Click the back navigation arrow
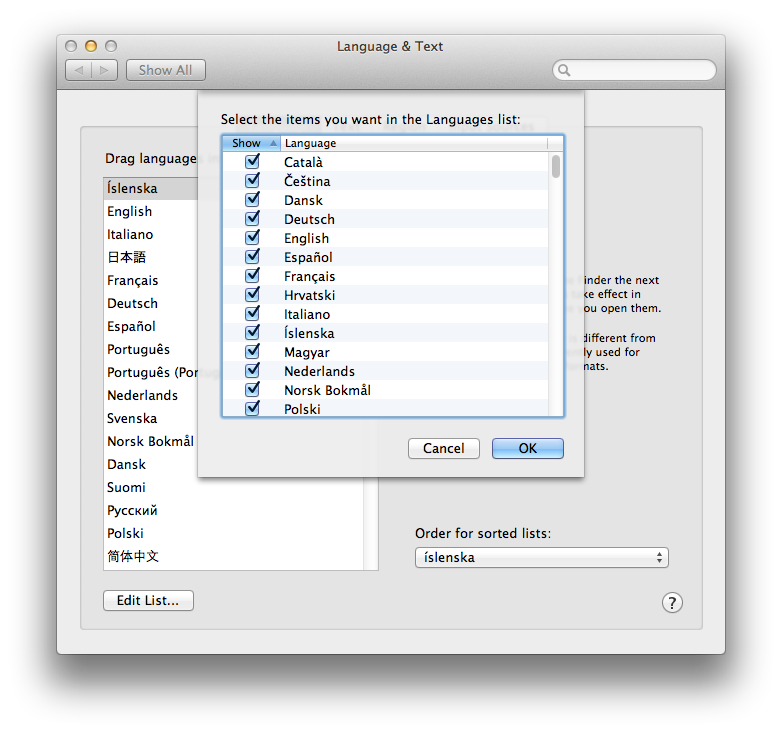The image size is (782, 733). tap(79, 70)
